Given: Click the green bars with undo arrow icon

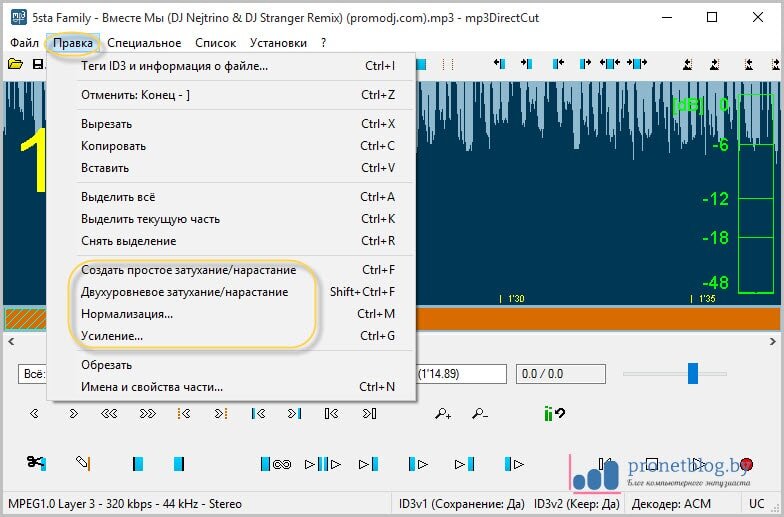Looking at the screenshot, I should [x=554, y=414].
